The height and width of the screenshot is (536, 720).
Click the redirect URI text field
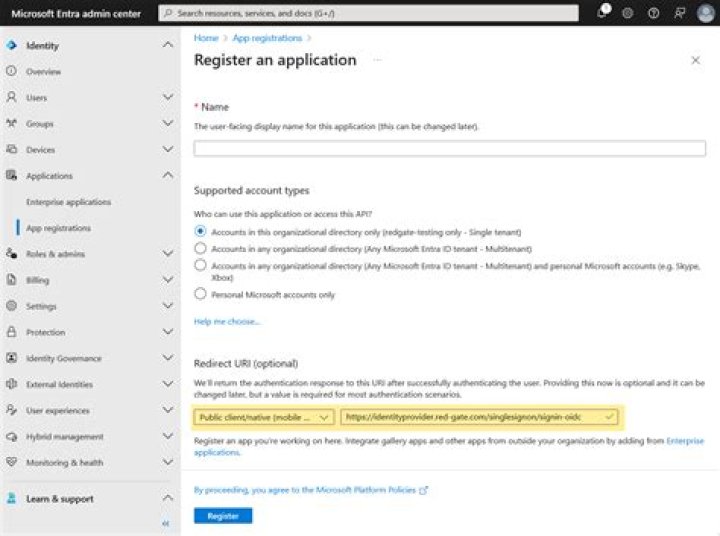click(x=479, y=417)
